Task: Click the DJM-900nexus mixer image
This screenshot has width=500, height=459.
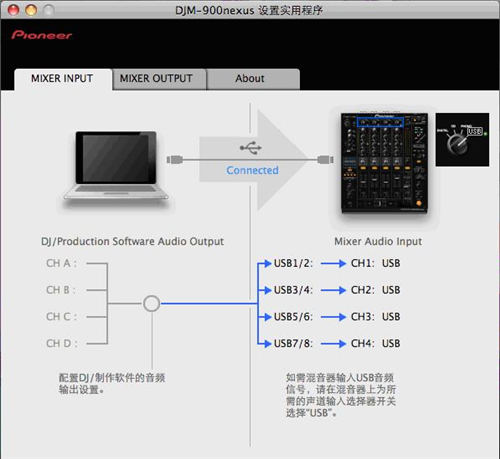Action: [x=384, y=163]
